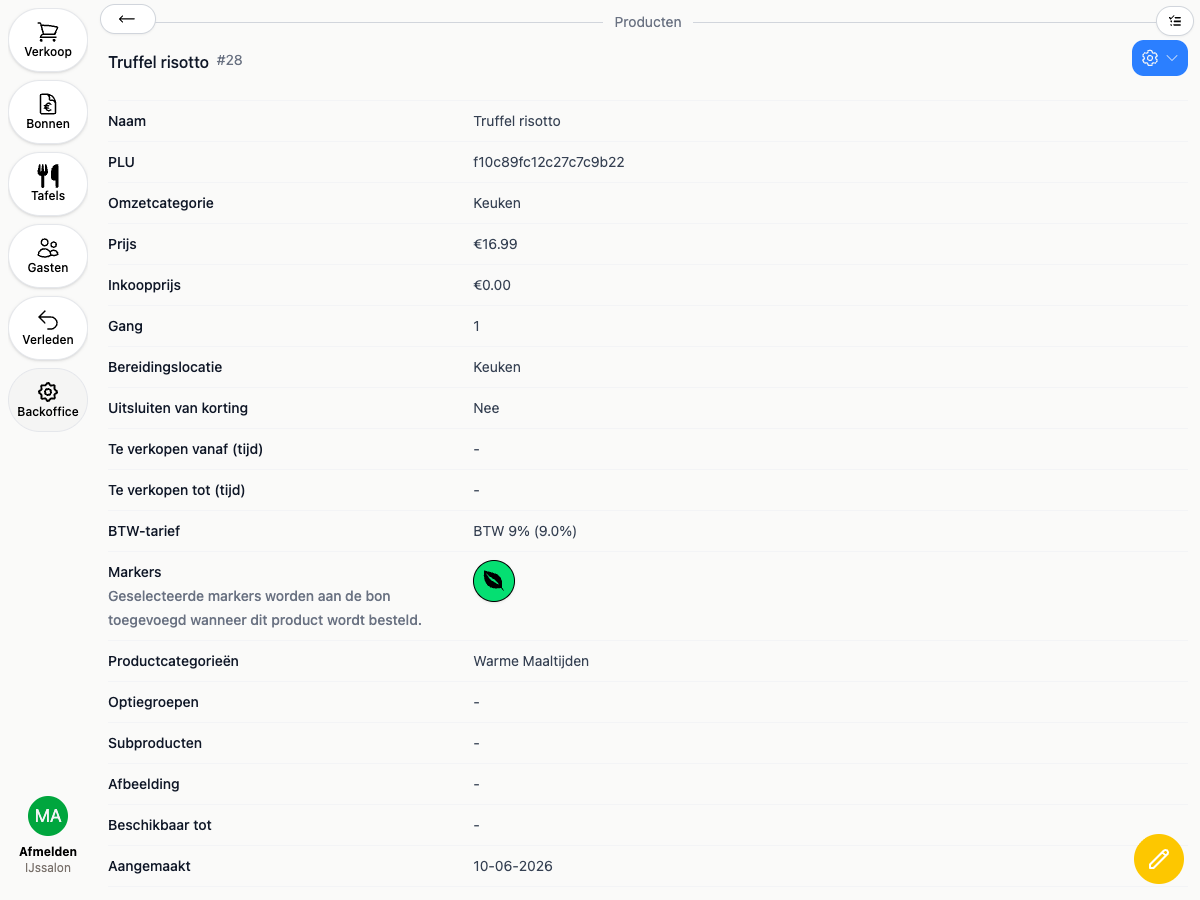Open Verleden history section
The height and width of the screenshot is (900, 1200).
[48, 328]
